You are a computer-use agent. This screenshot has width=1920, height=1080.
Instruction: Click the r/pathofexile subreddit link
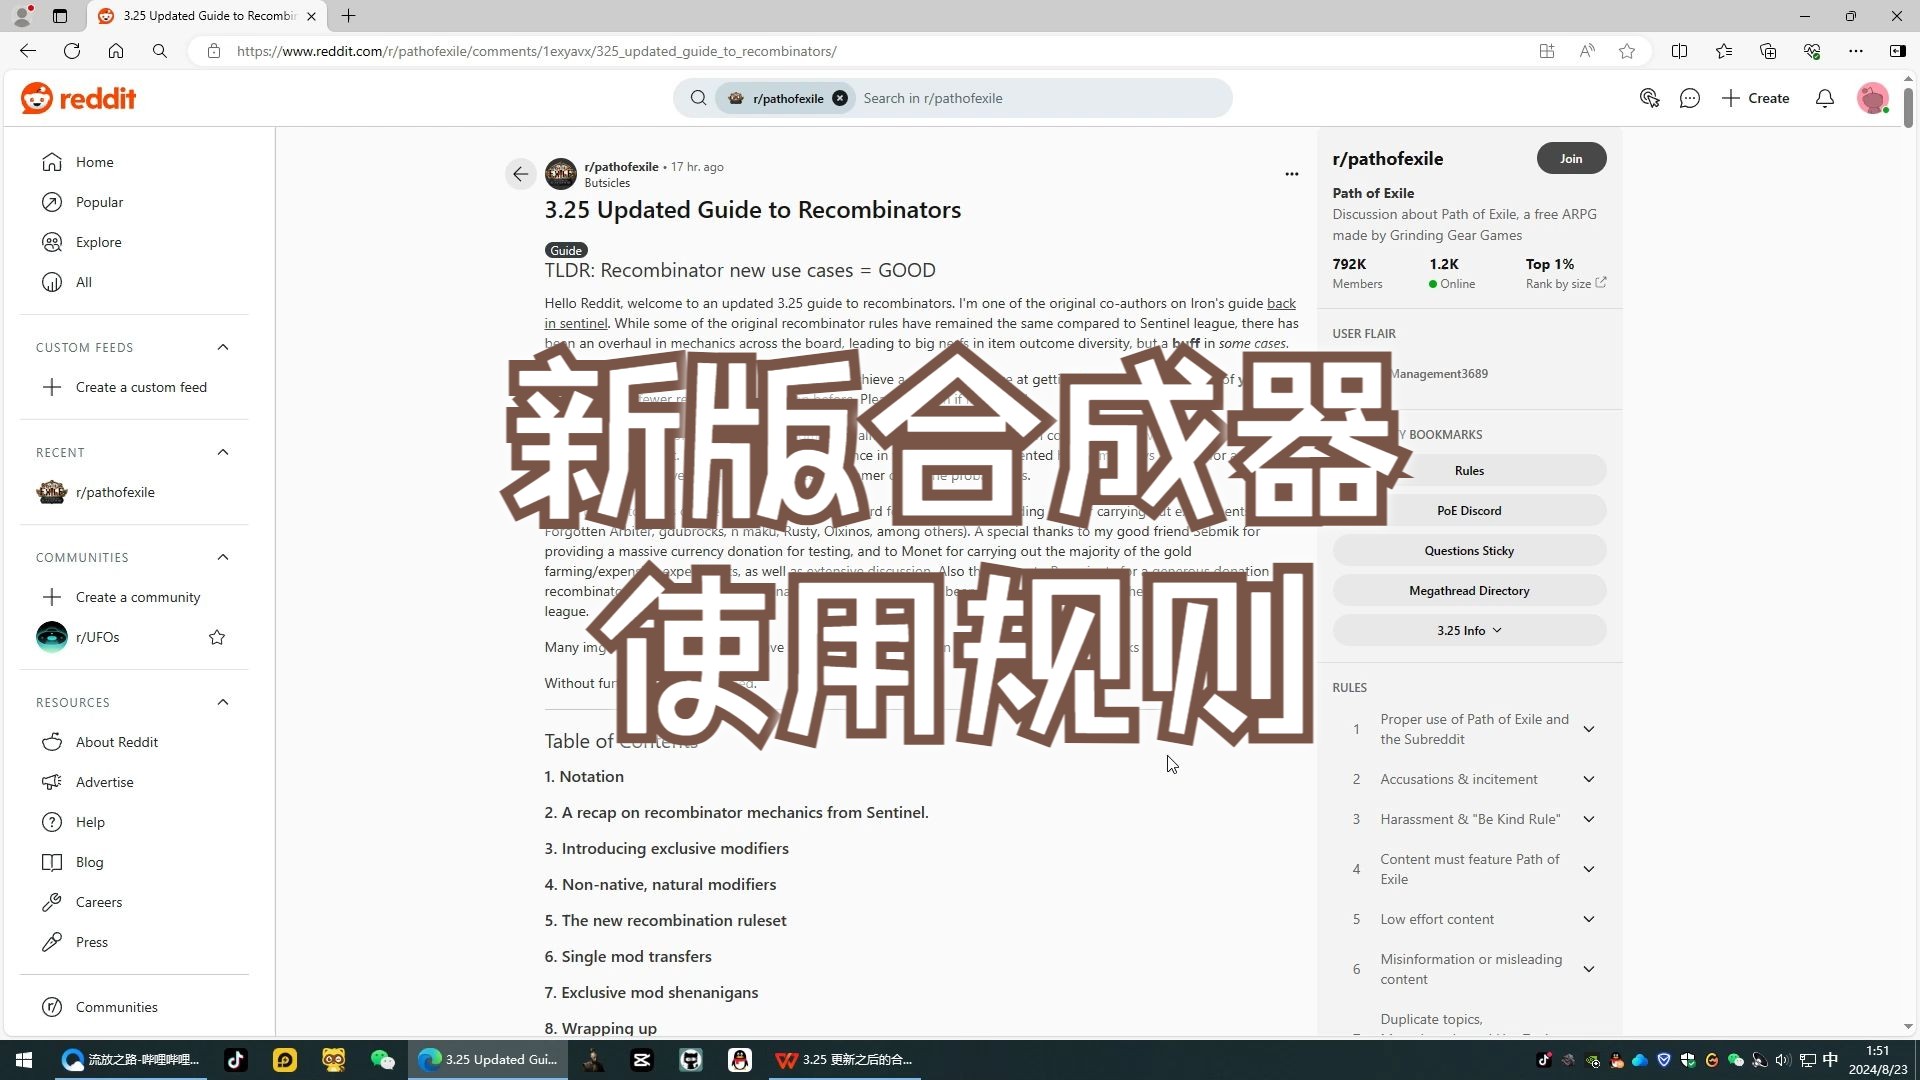point(115,492)
